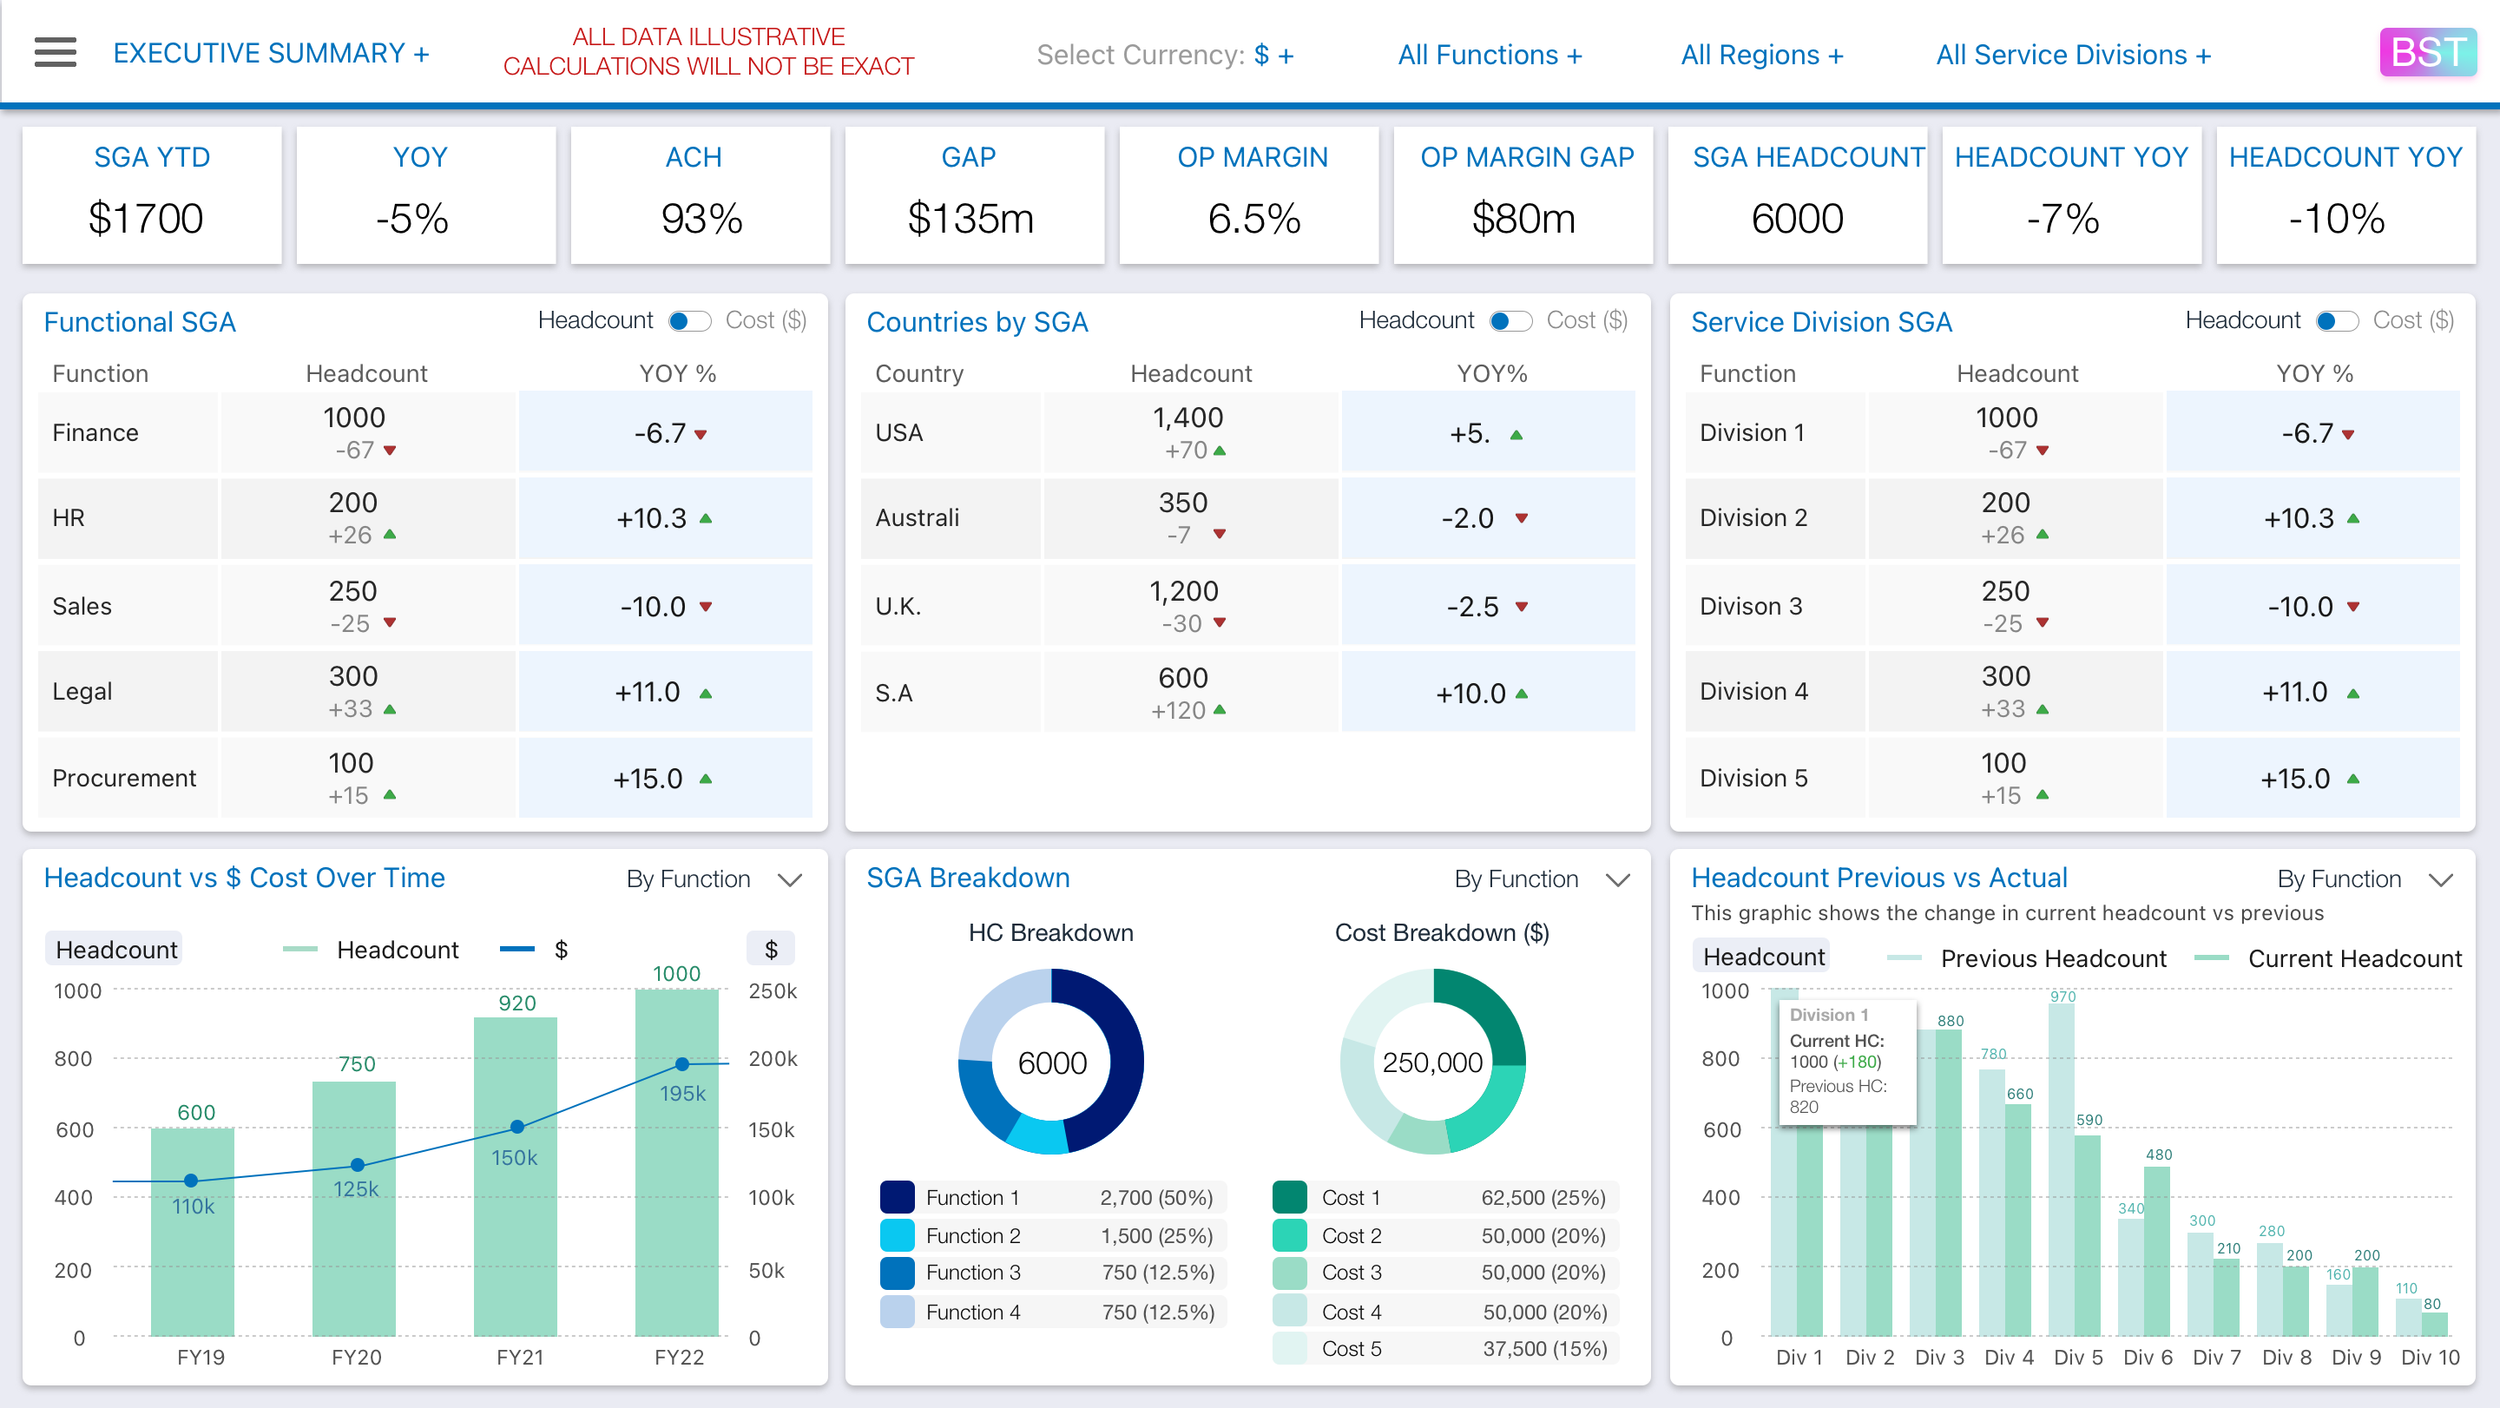Open By Function dropdown in Headcount Previous vs Actual
Image resolution: width=2500 pixels, height=1408 pixels.
pos(2364,879)
